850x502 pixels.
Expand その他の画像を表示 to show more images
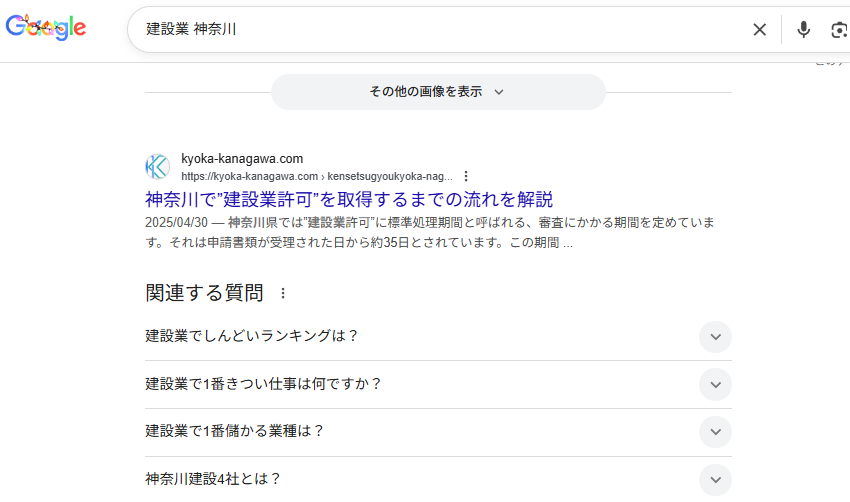click(x=438, y=92)
